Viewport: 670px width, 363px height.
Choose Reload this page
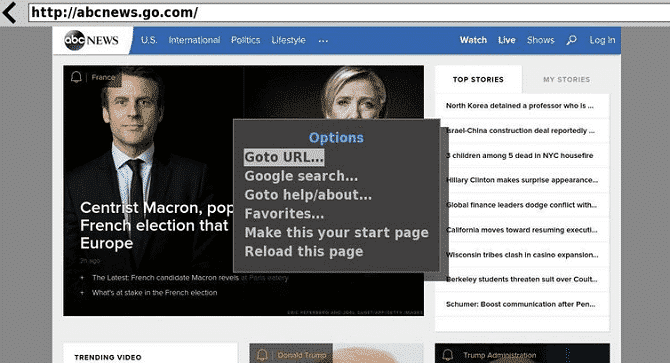click(304, 252)
